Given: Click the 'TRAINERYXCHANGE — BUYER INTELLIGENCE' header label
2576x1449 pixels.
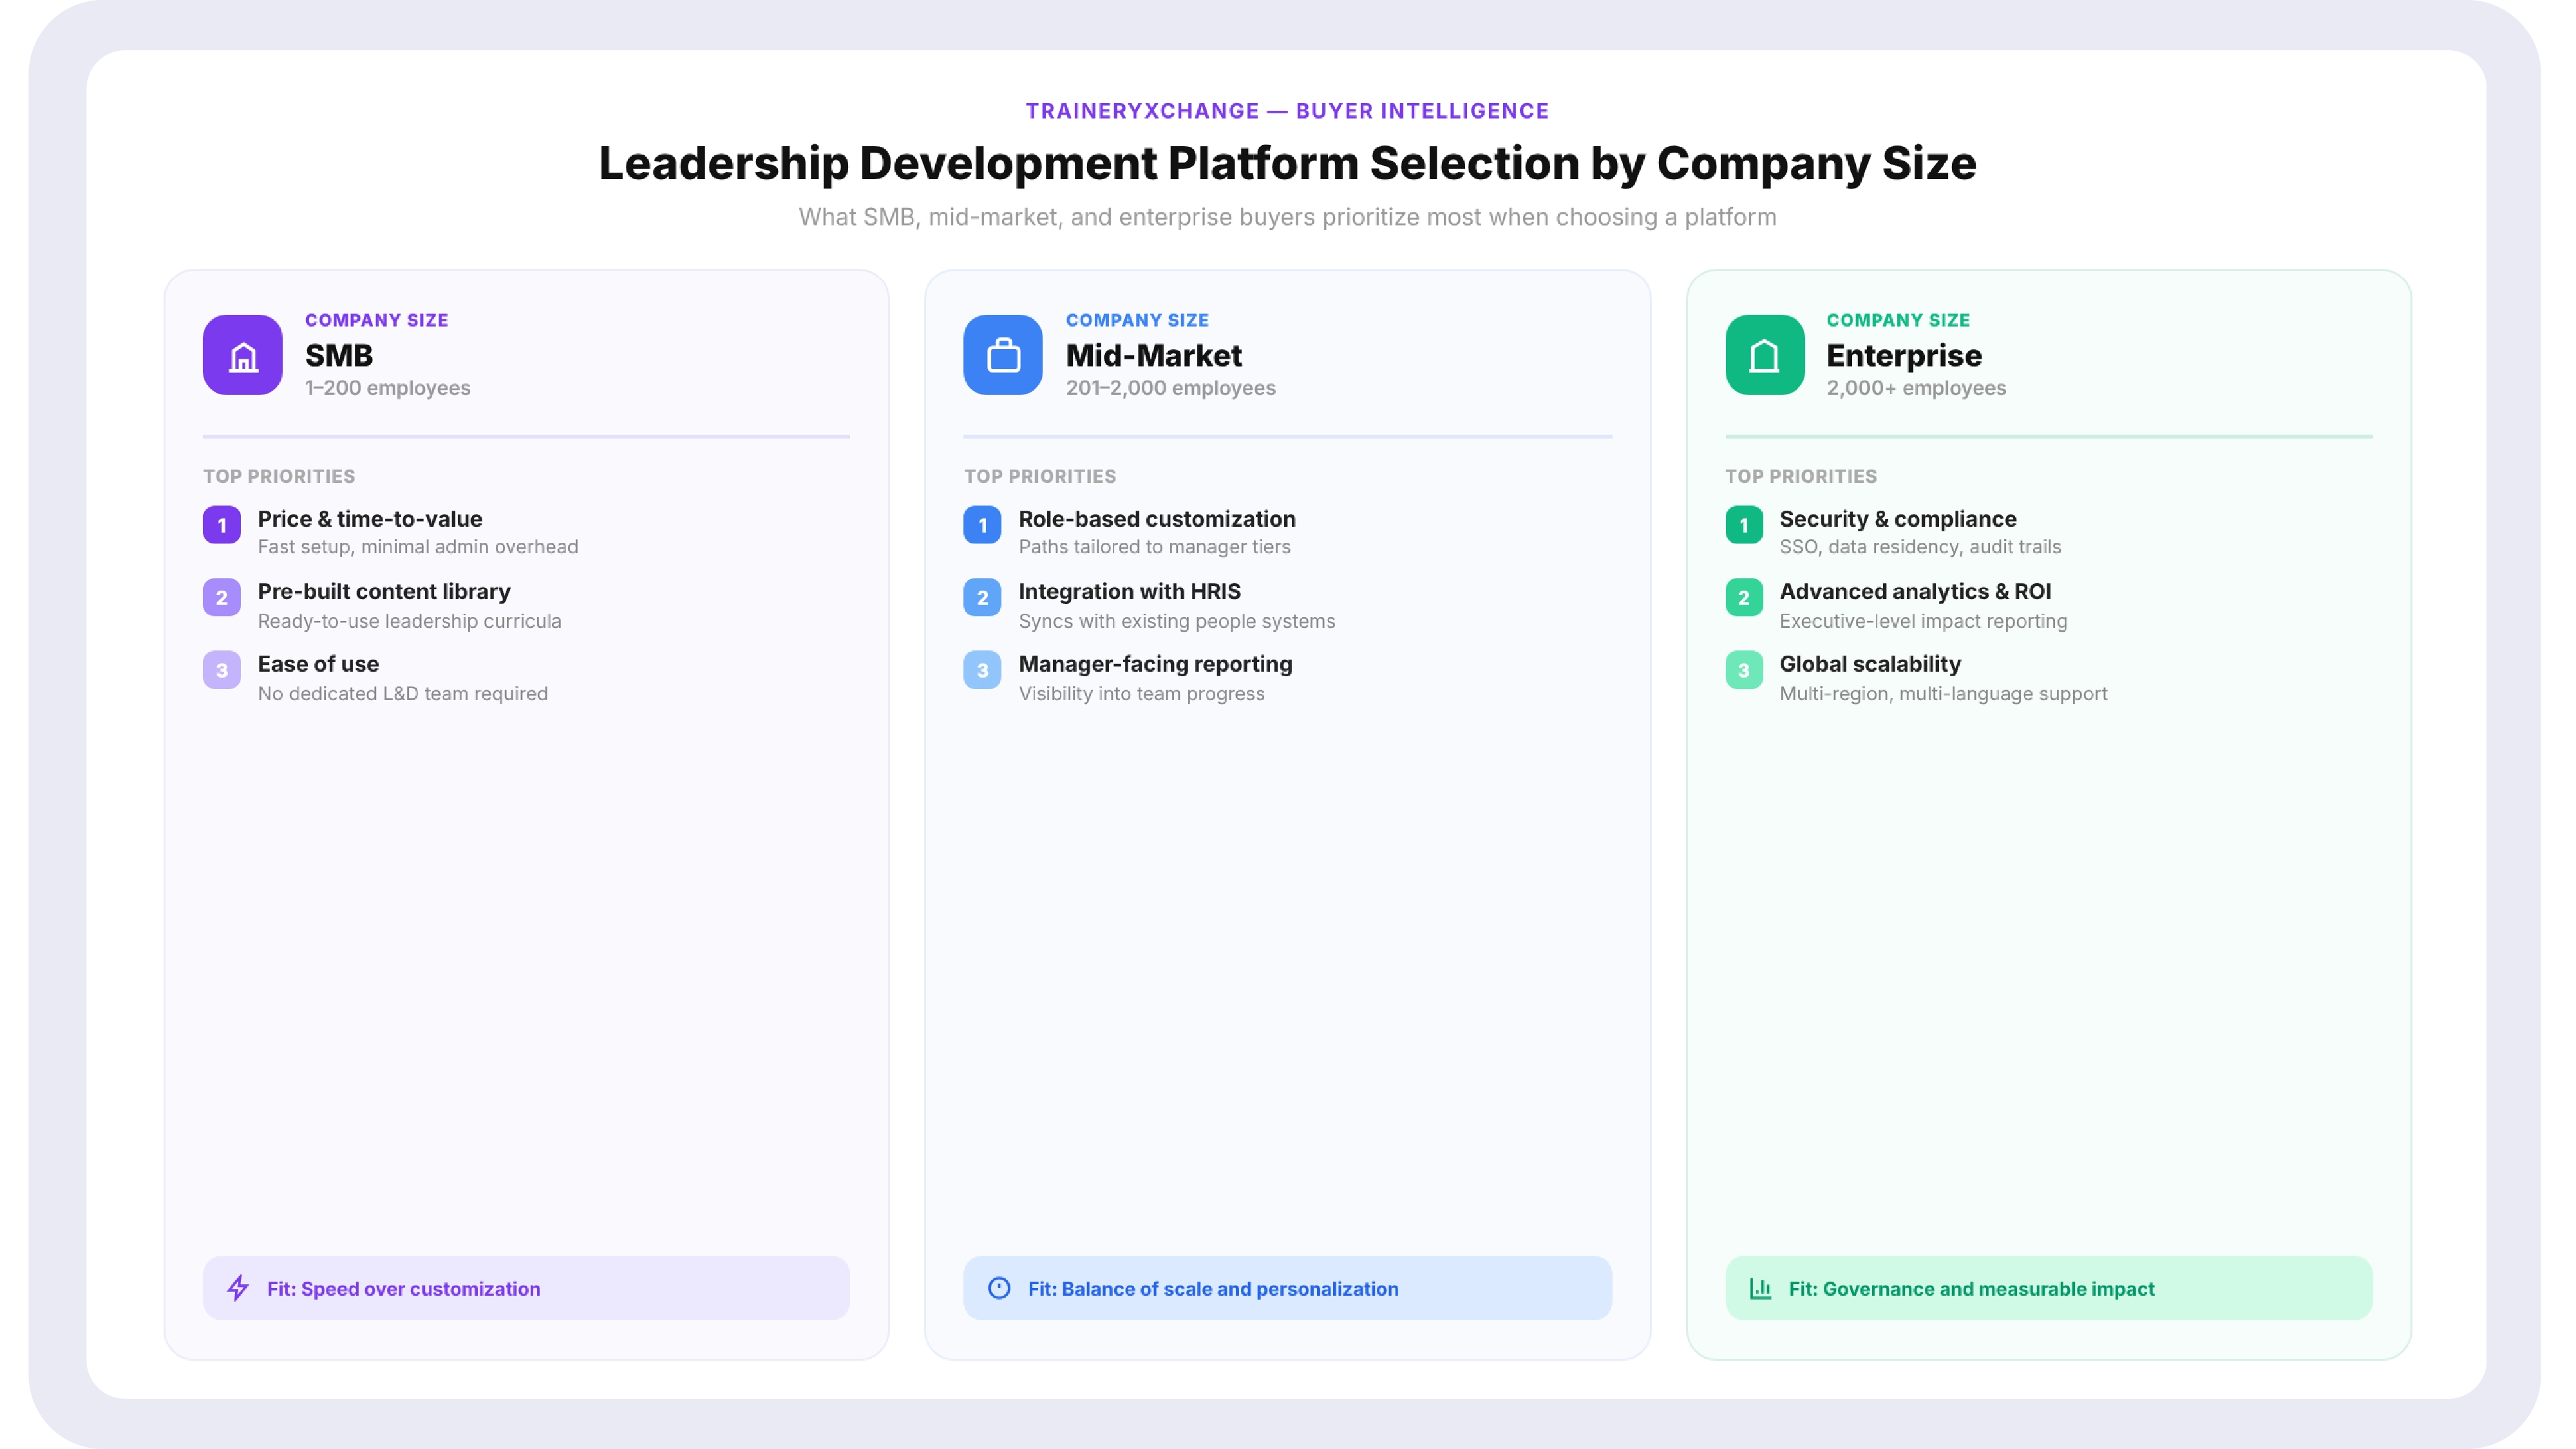Looking at the screenshot, I should (1287, 111).
